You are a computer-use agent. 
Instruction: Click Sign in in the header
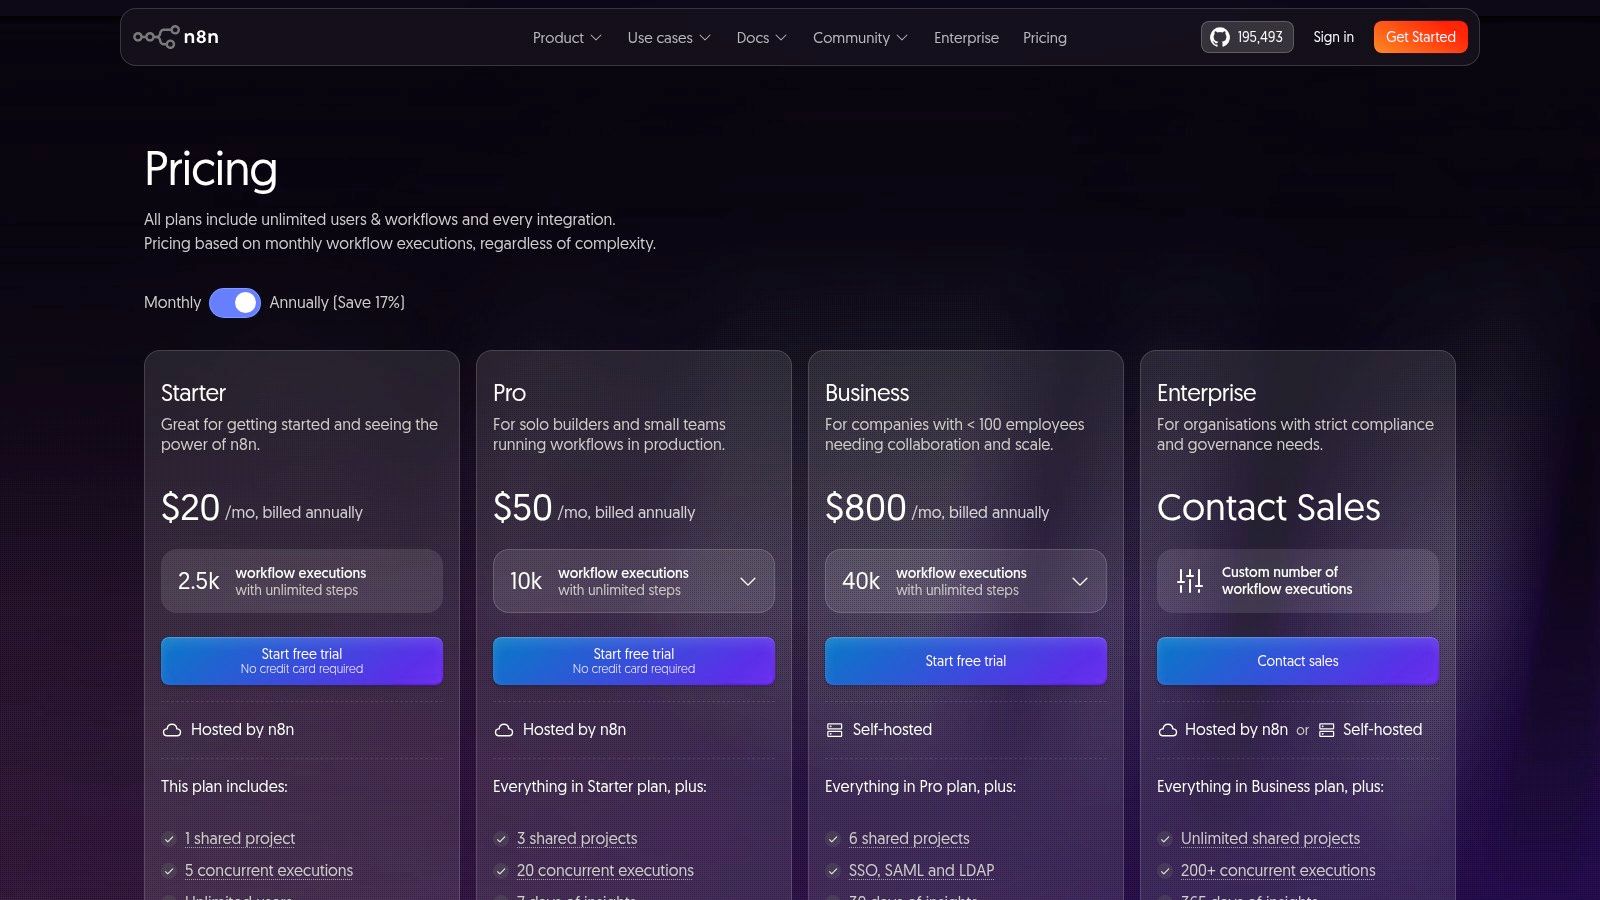pyautogui.click(x=1333, y=37)
